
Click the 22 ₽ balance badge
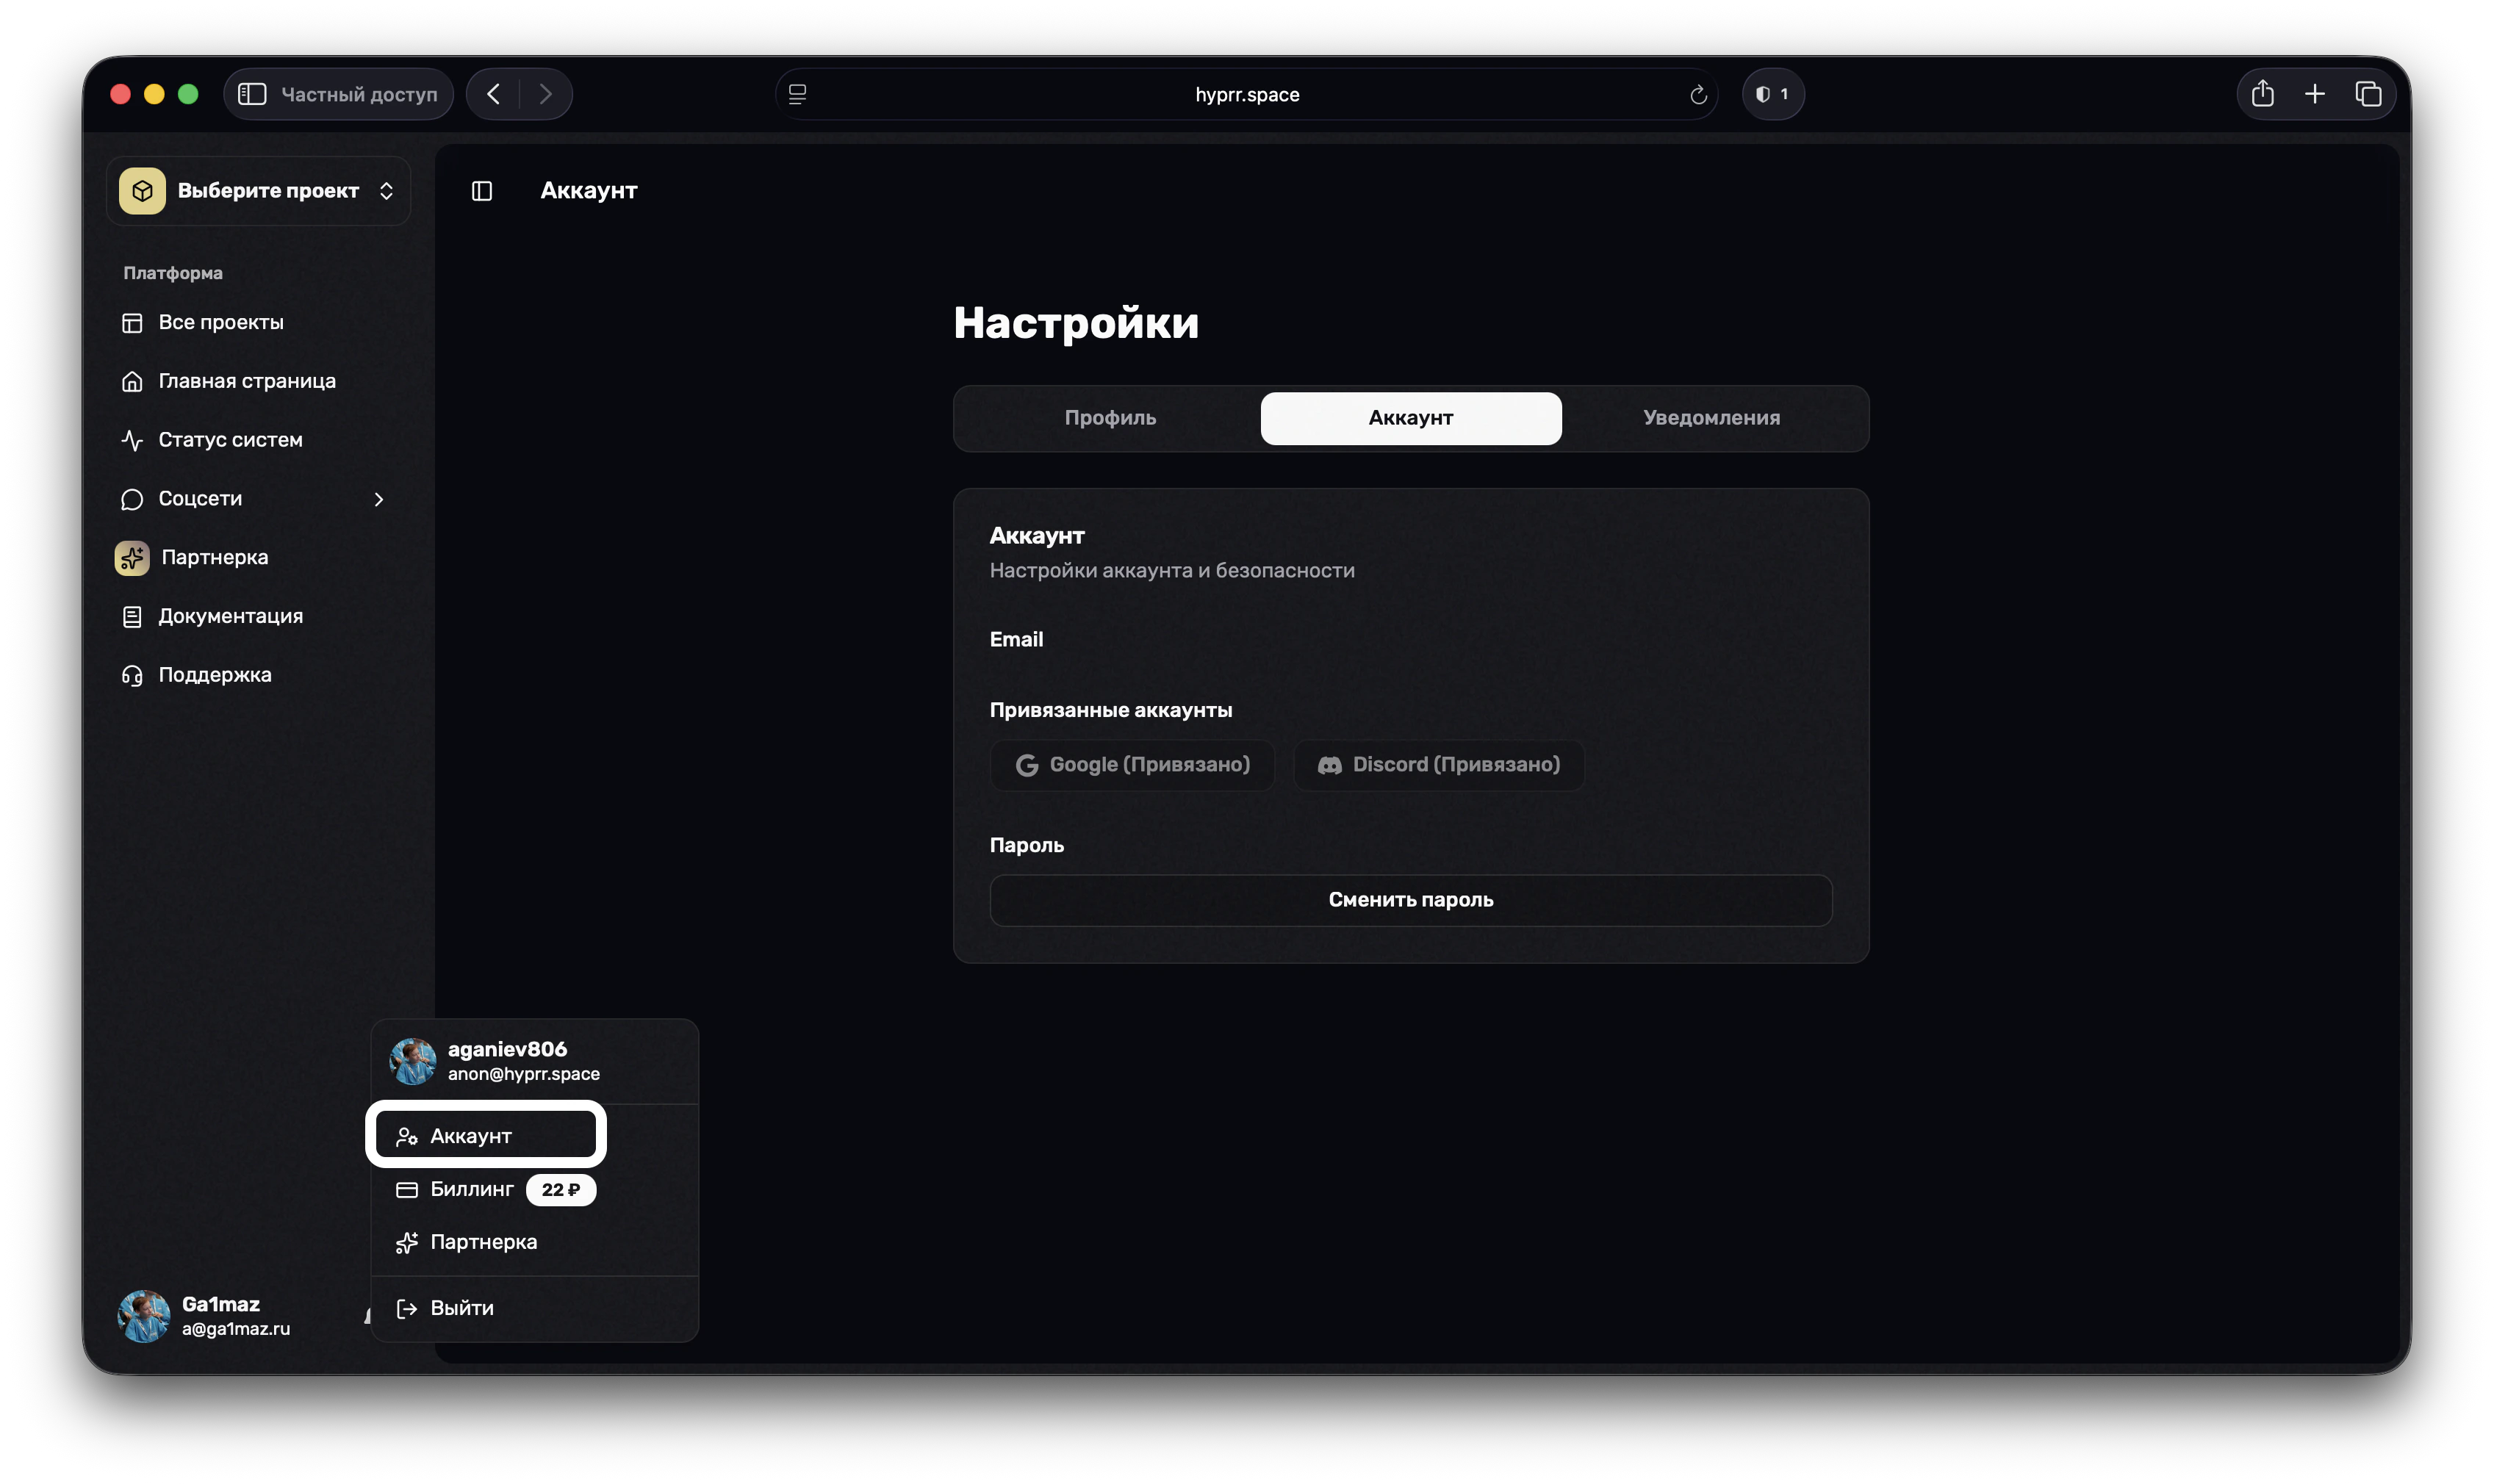coord(560,1190)
